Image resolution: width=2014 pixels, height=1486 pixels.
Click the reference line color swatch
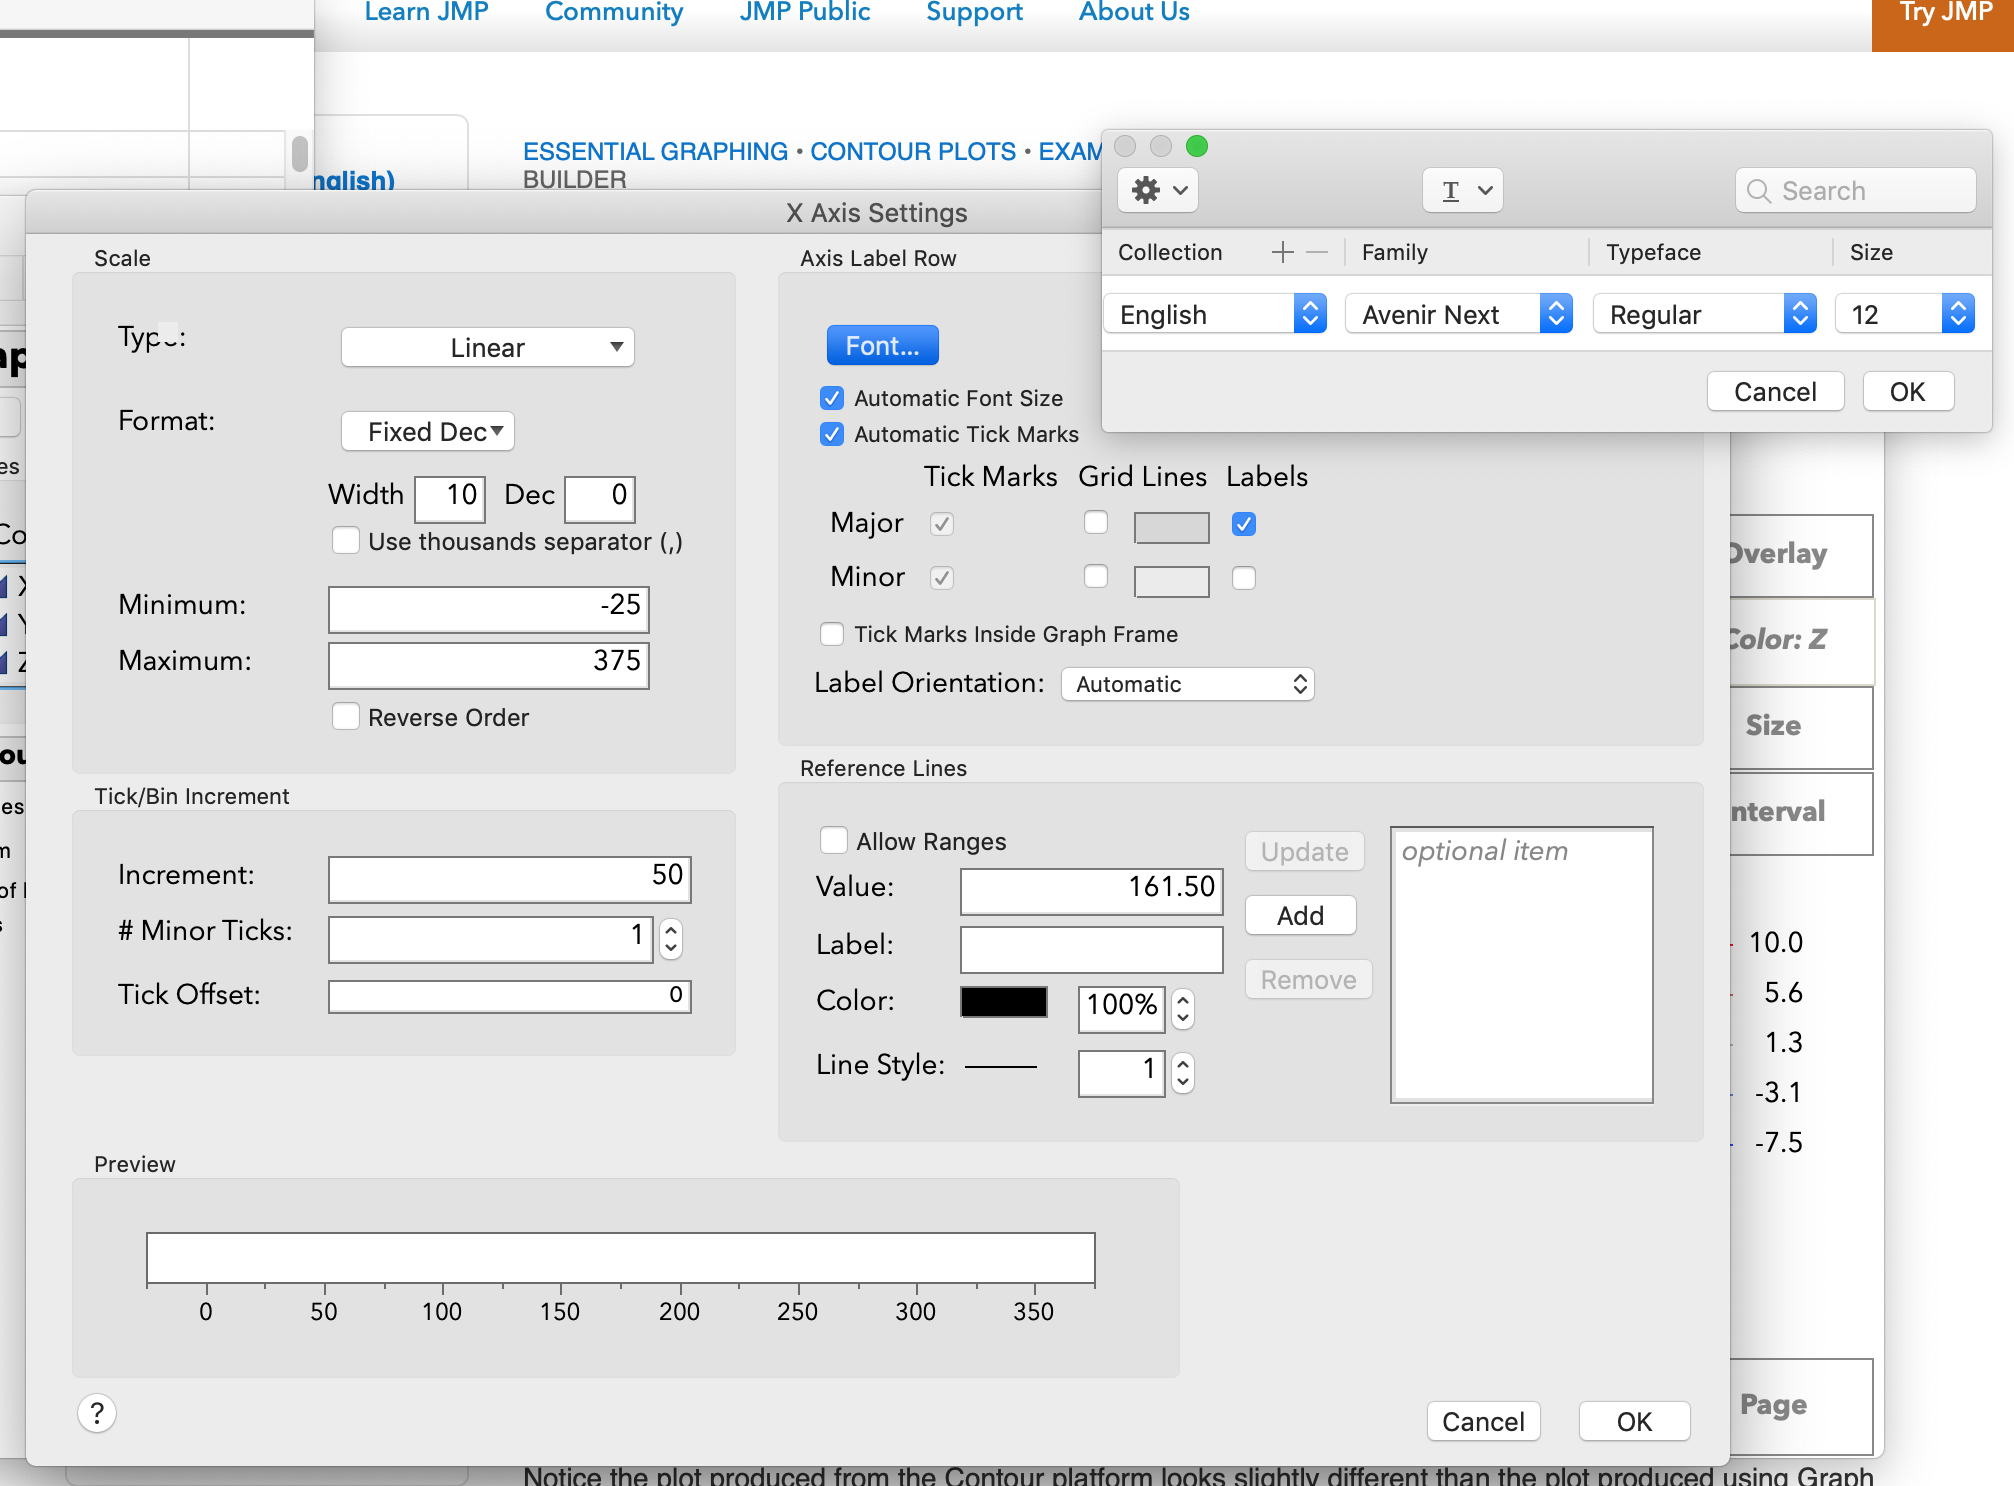point(1003,1001)
